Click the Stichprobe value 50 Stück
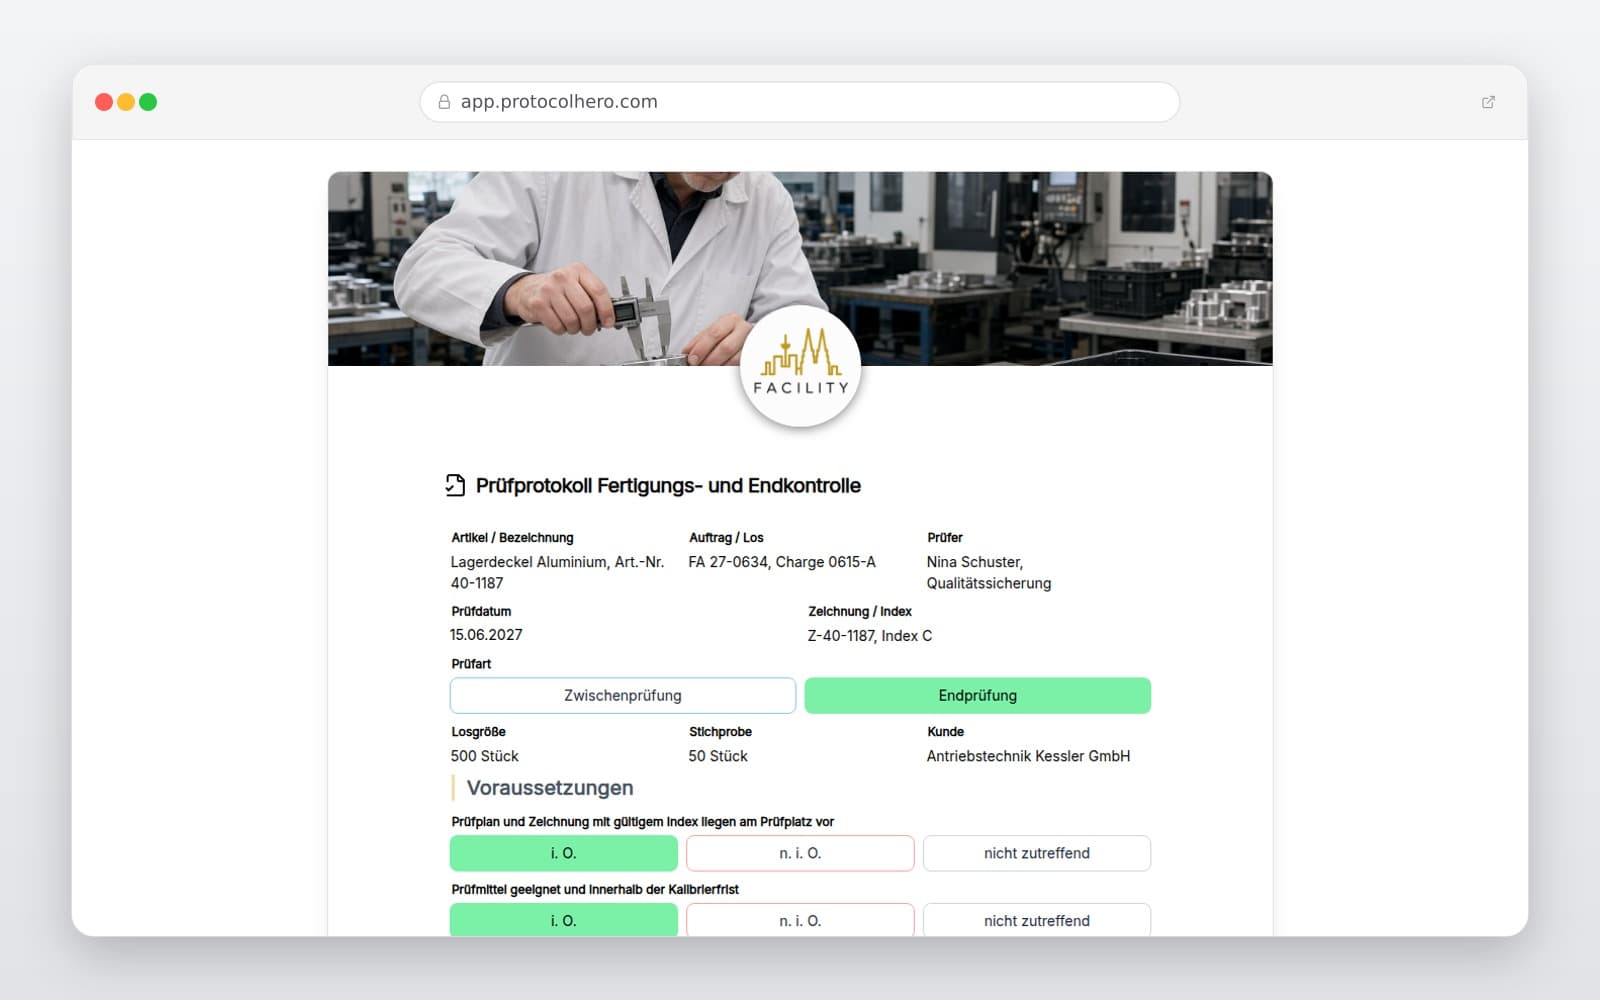This screenshot has height=1000, width=1600. pos(718,756)
